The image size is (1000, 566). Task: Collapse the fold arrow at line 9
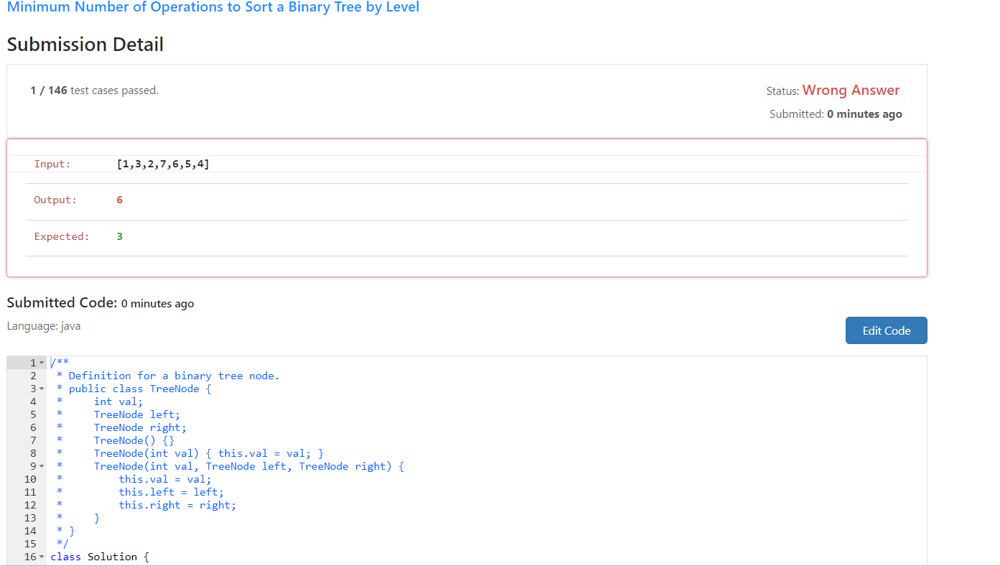[42, 467]
